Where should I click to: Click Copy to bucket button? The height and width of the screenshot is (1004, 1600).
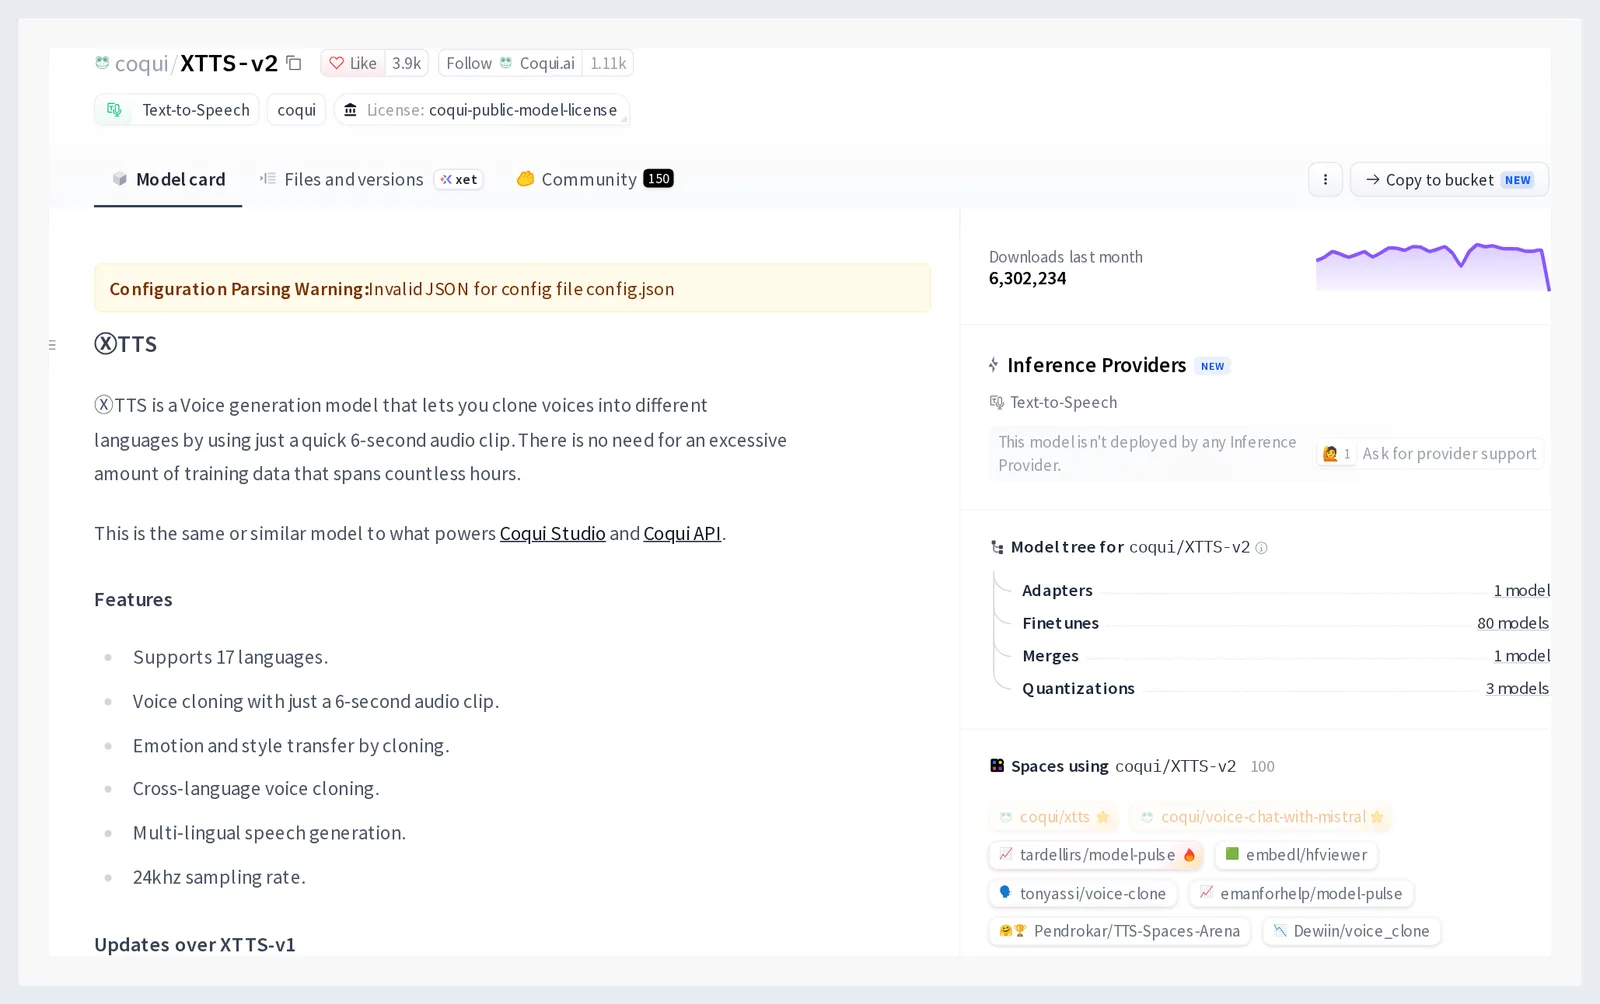[1449, 180]
